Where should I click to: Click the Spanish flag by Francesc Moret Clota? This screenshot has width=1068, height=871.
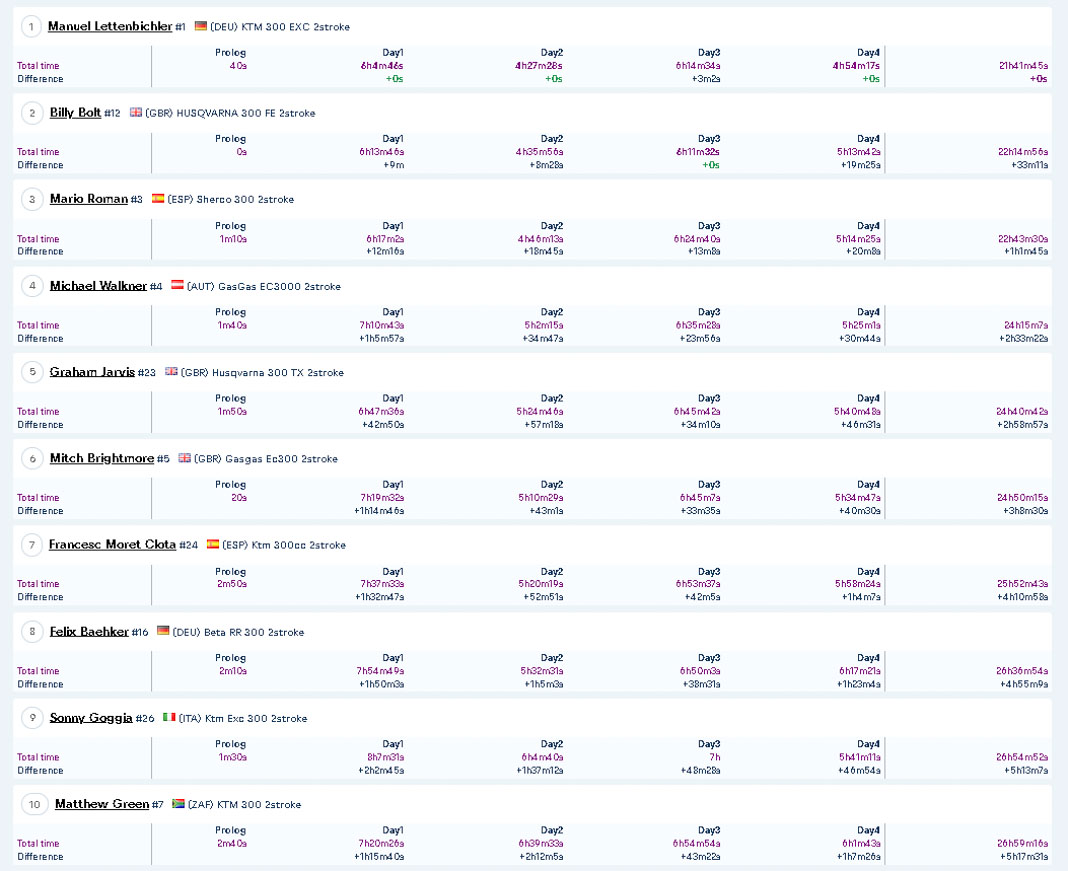point(213,544)
